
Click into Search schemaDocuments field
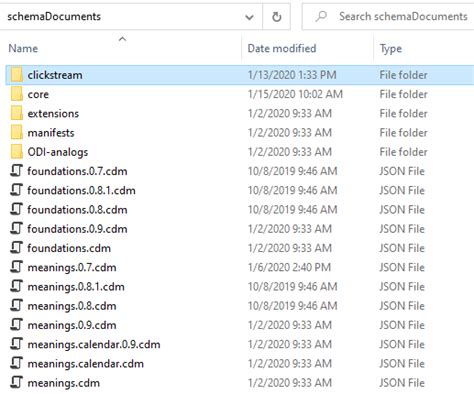click(x=389, y=17)
